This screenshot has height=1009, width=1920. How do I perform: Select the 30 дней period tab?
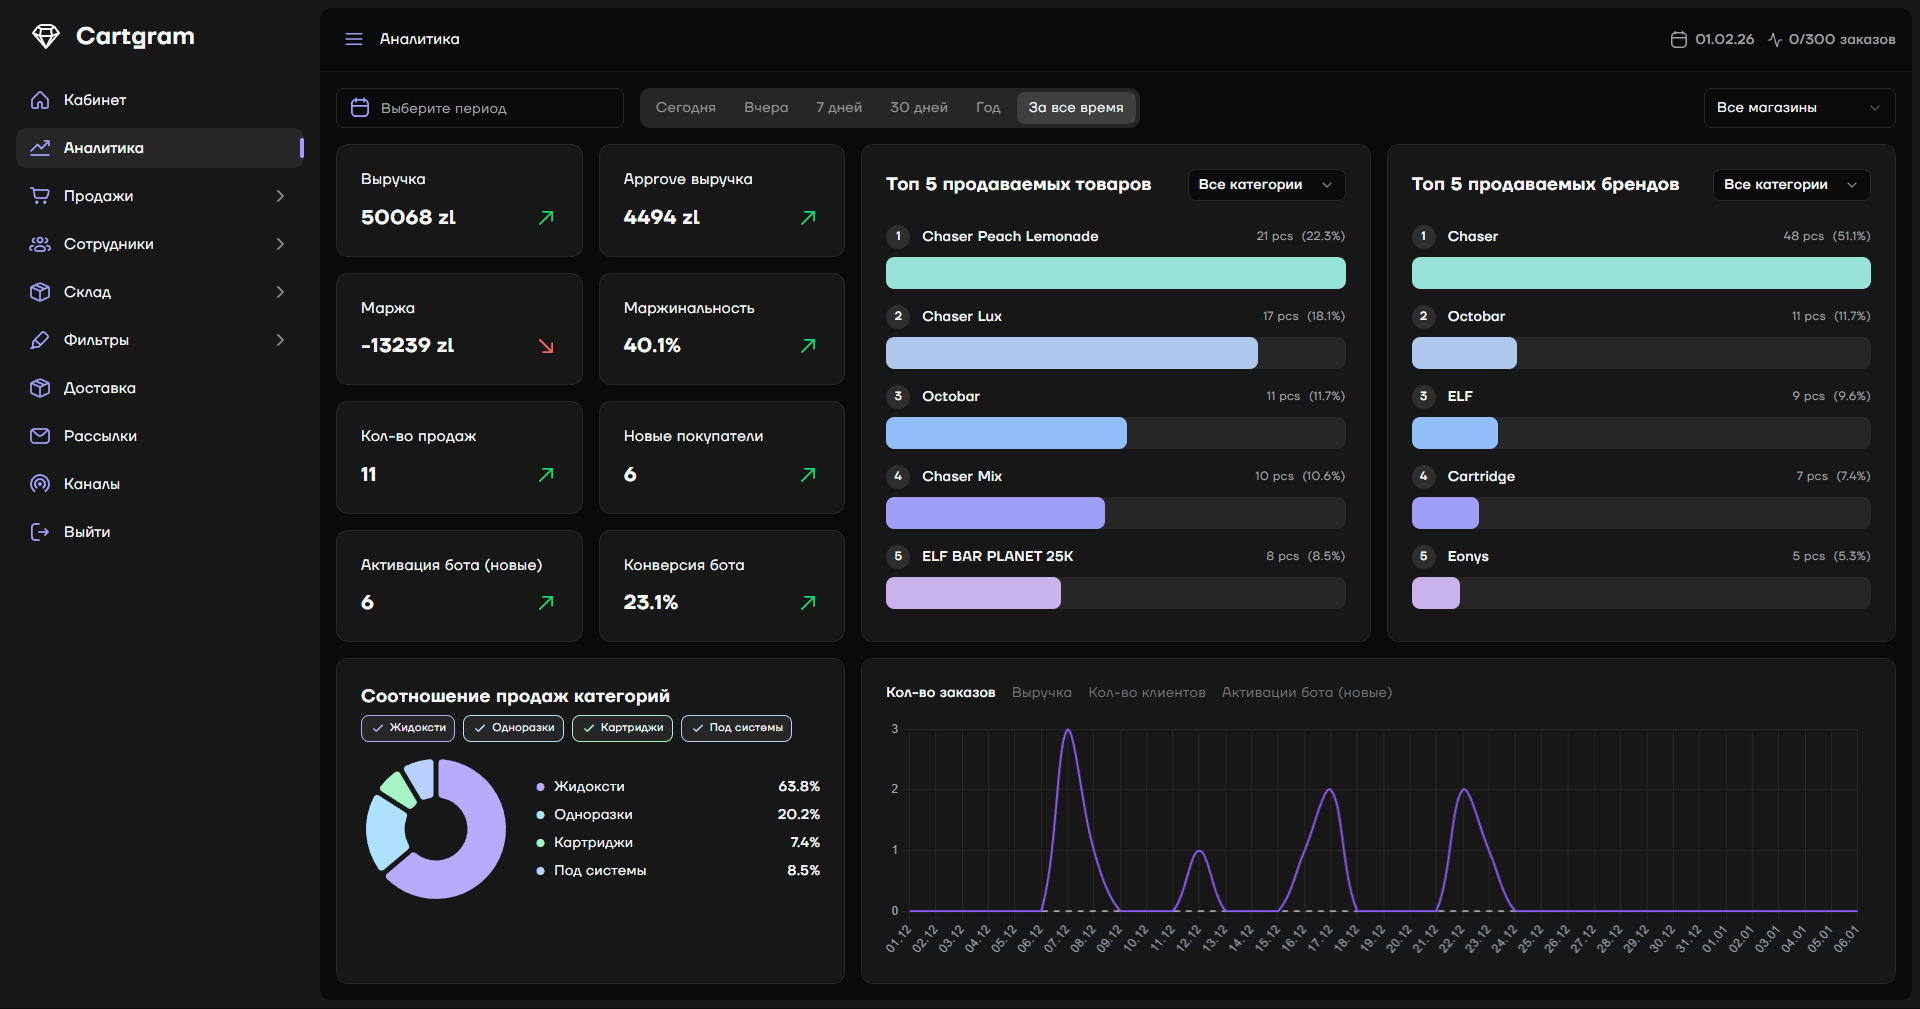[x=919, y=108]
